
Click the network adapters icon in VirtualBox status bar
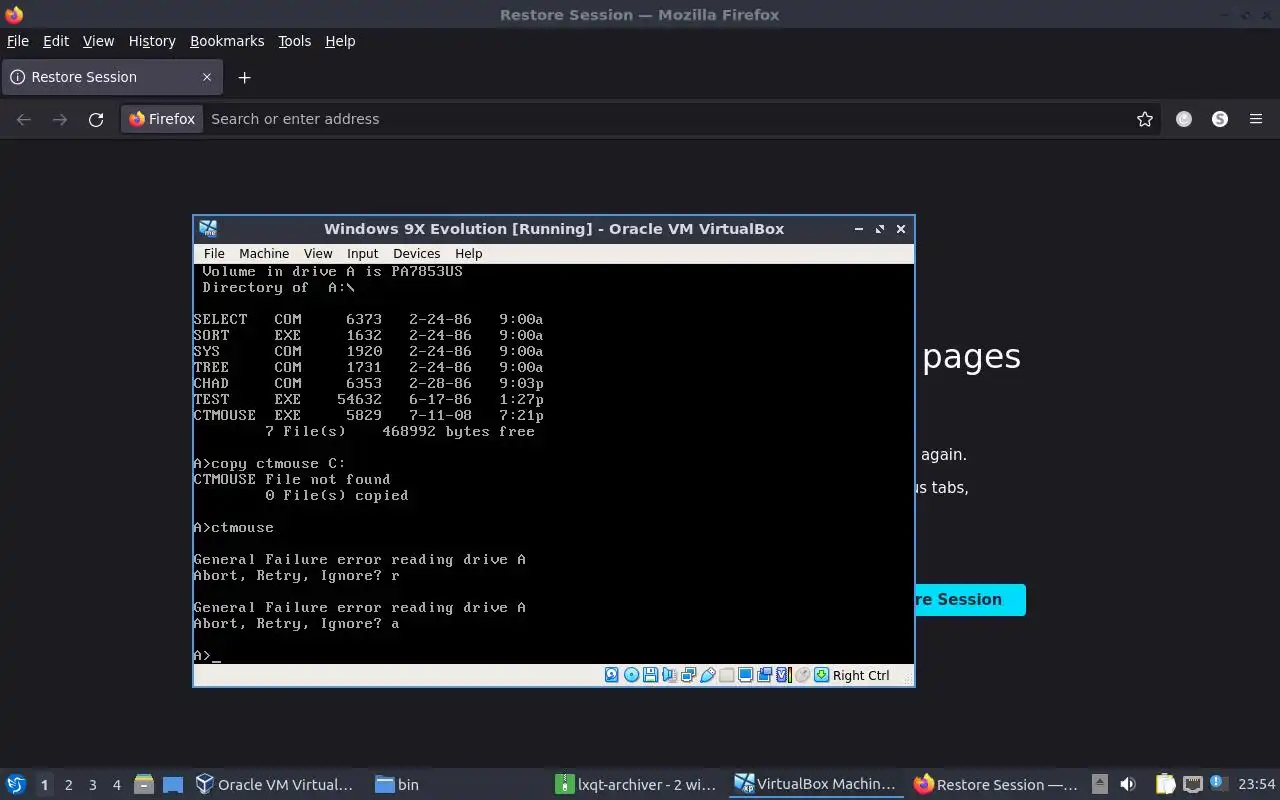tap(688, 675)
